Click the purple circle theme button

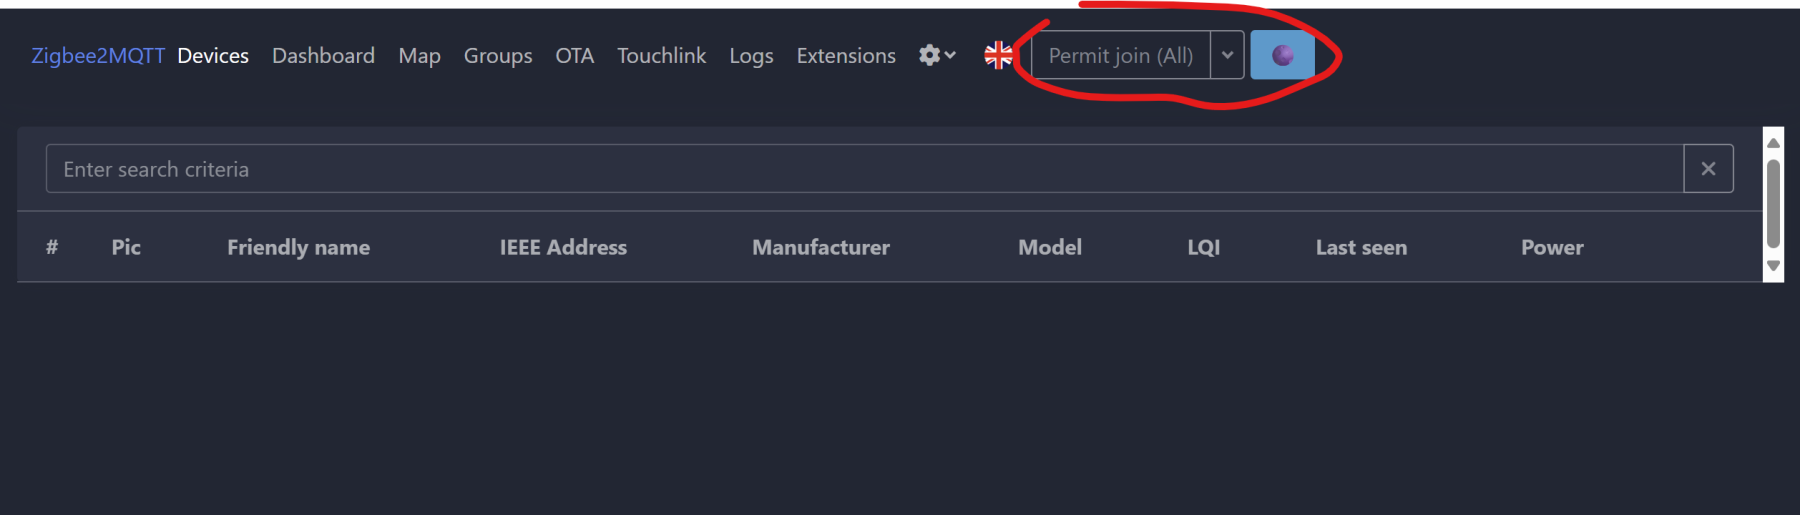pyautogui.click(x=1282, y=56)
